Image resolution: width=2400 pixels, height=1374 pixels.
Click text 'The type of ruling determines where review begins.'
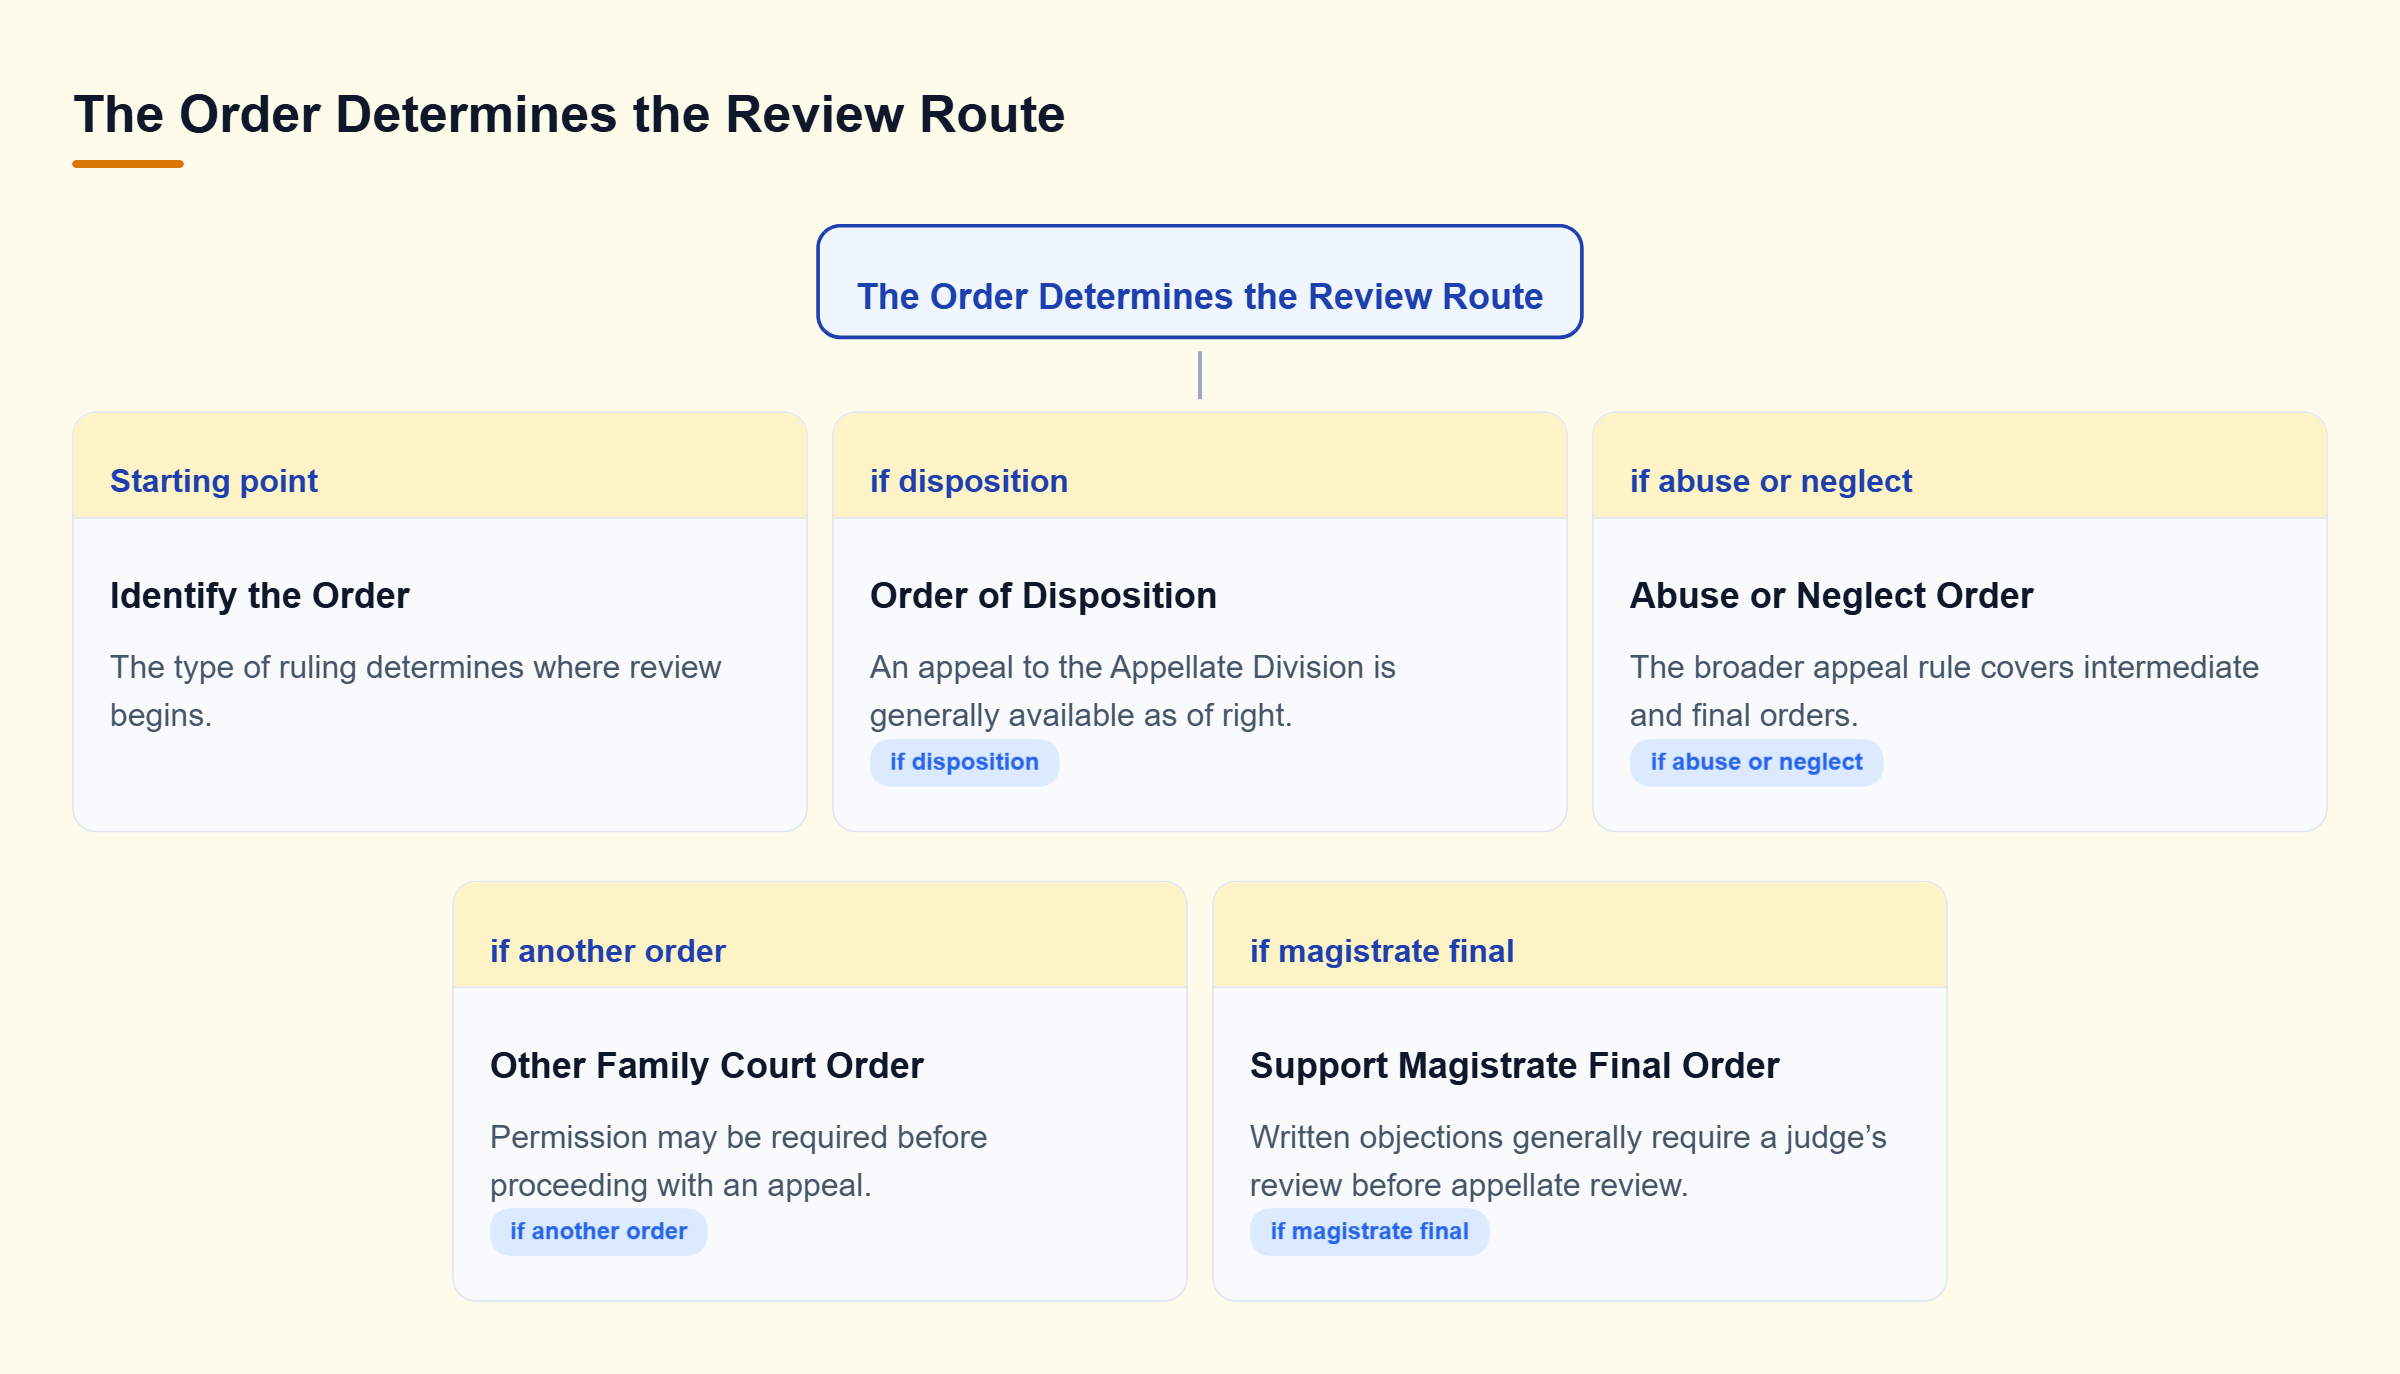pos(415,691)
